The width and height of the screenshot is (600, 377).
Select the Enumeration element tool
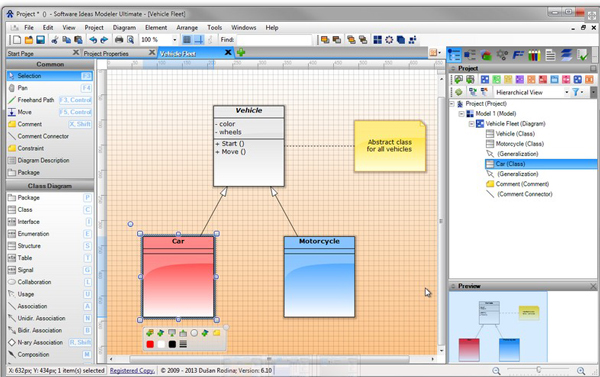(x=50, y=234)
